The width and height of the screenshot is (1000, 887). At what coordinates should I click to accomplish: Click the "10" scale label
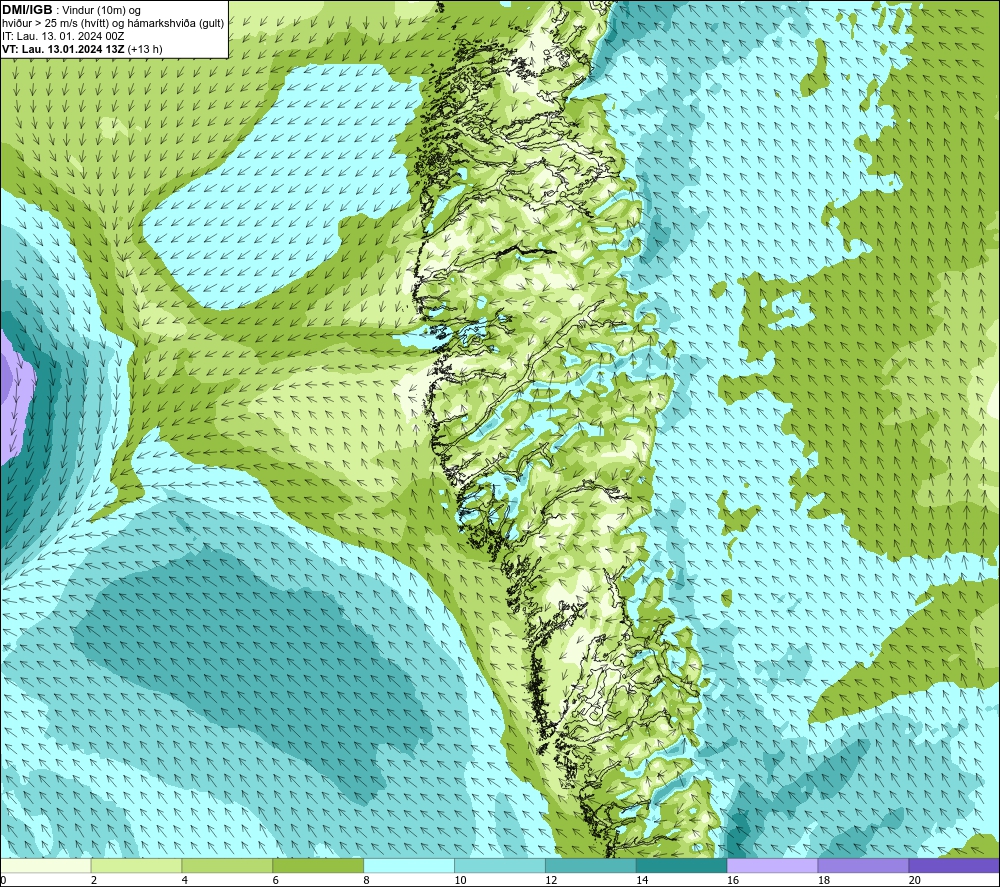[x=460, y=880]
